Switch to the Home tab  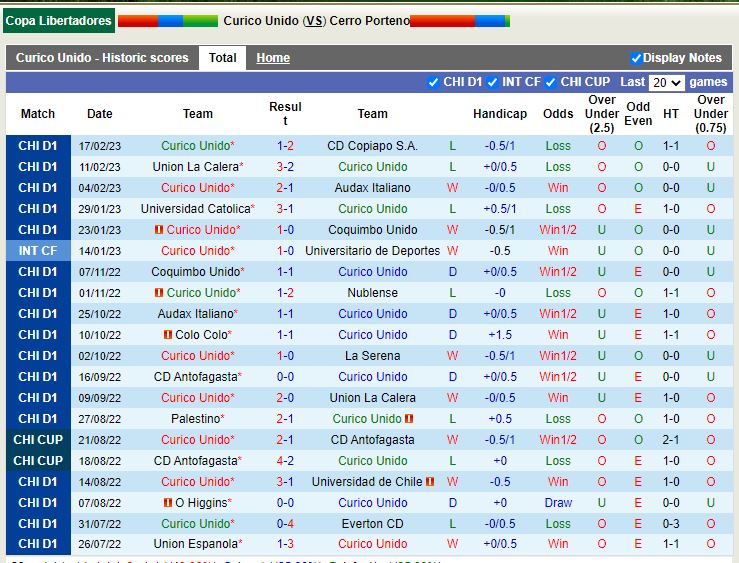pos(273,58)
